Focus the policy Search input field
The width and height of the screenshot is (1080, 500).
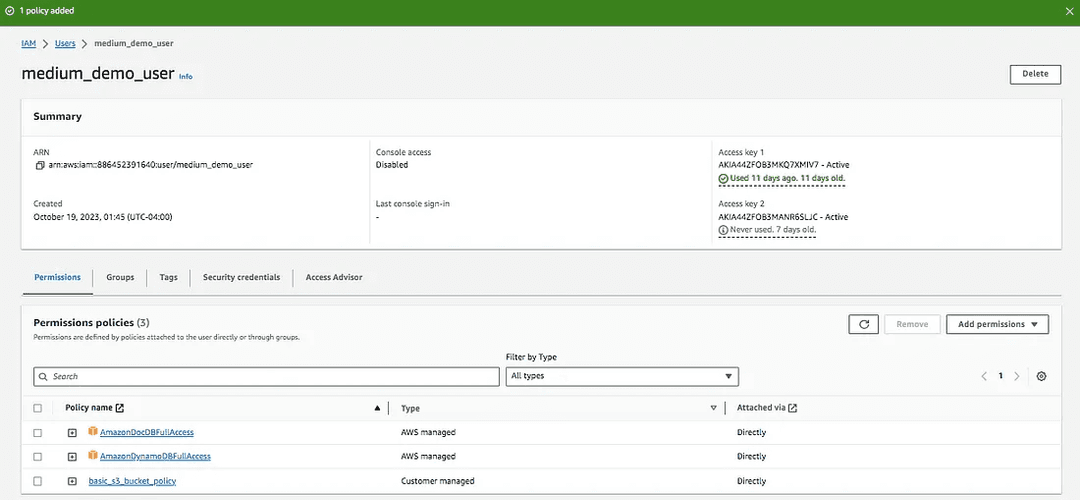tap(266, 377)
